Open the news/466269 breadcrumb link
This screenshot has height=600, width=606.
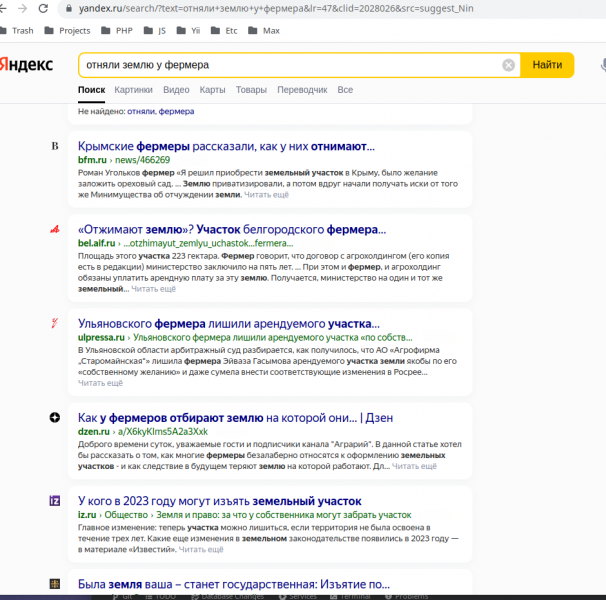click(143, 160)
